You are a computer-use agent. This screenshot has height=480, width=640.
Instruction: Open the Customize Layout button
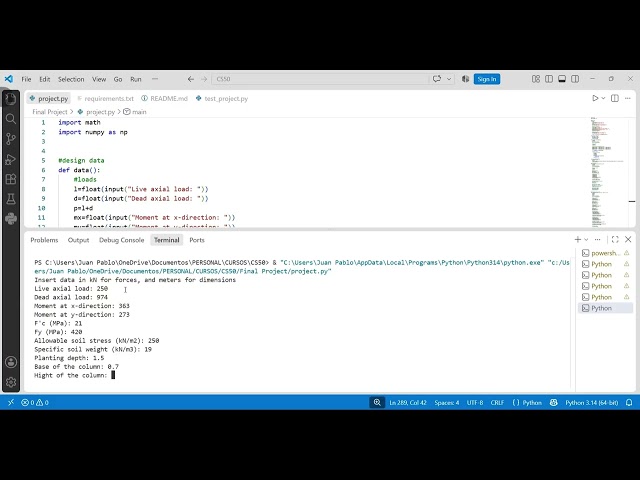(x=536, y=79)
